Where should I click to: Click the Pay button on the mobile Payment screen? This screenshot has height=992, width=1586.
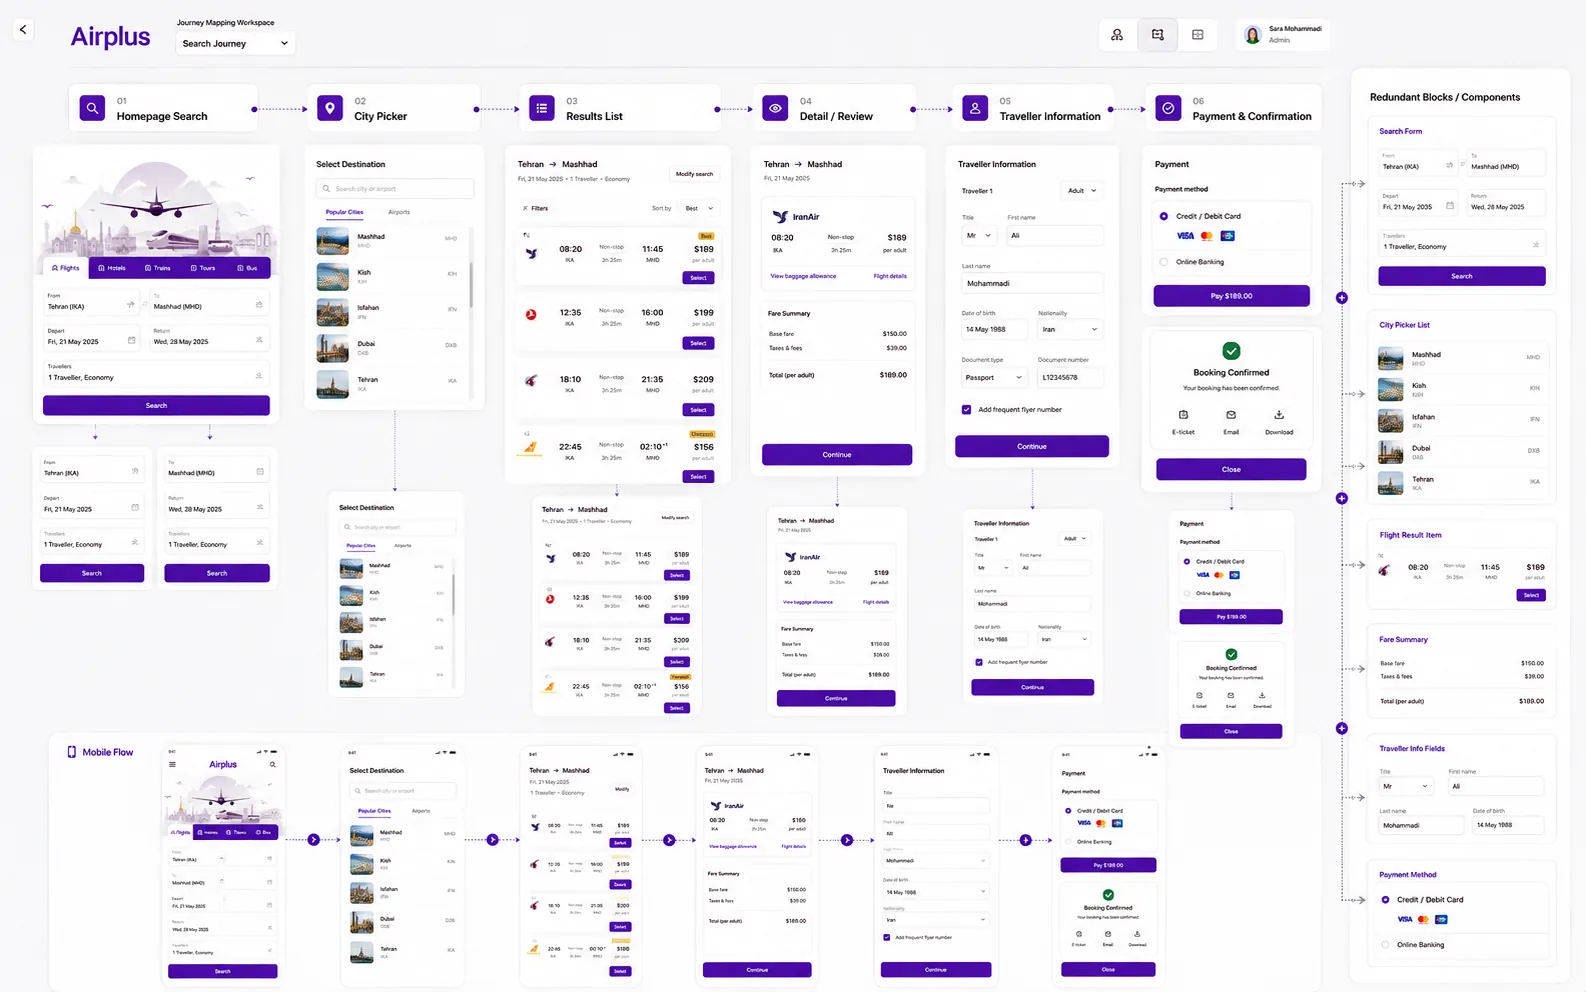(x=1108, y=865)
